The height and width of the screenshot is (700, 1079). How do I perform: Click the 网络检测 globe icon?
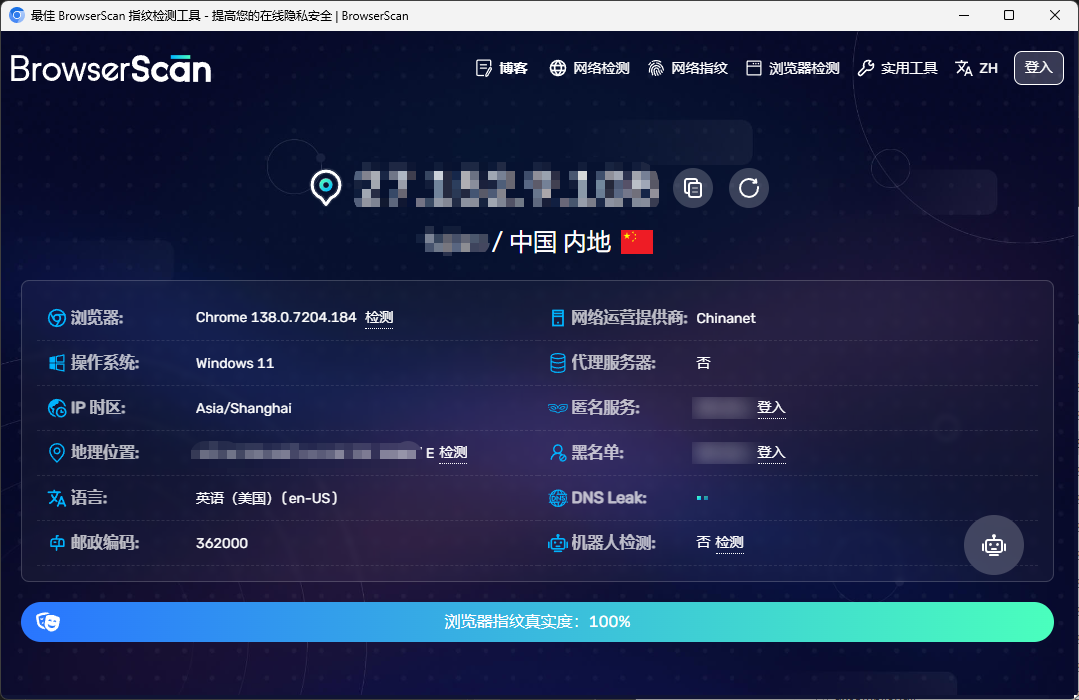[557, 68]
